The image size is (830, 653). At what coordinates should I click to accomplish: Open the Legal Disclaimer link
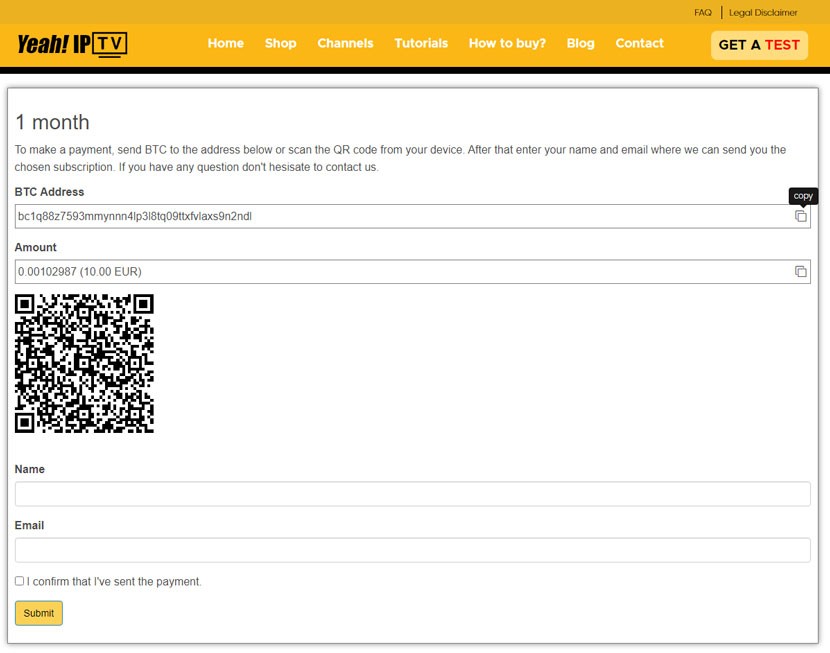coord(763,13)
